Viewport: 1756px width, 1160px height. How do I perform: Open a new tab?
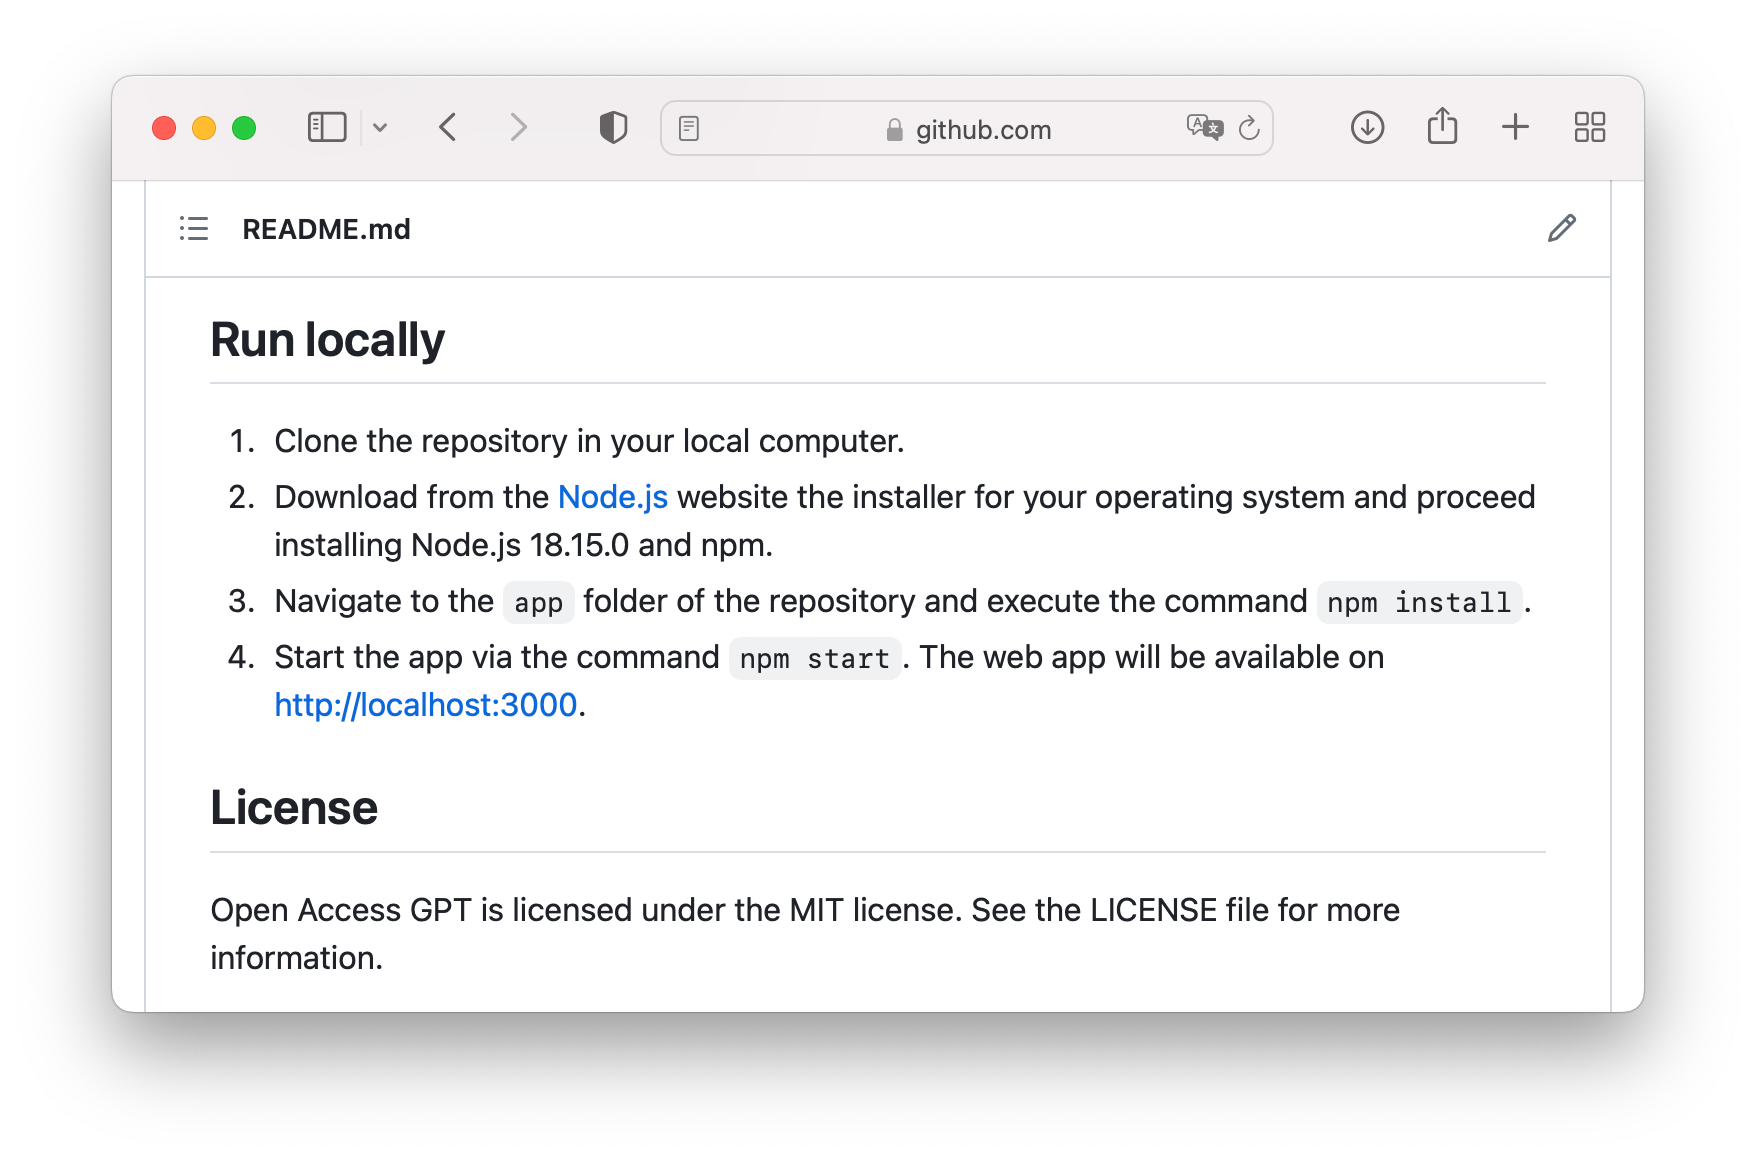(1514, 127)
